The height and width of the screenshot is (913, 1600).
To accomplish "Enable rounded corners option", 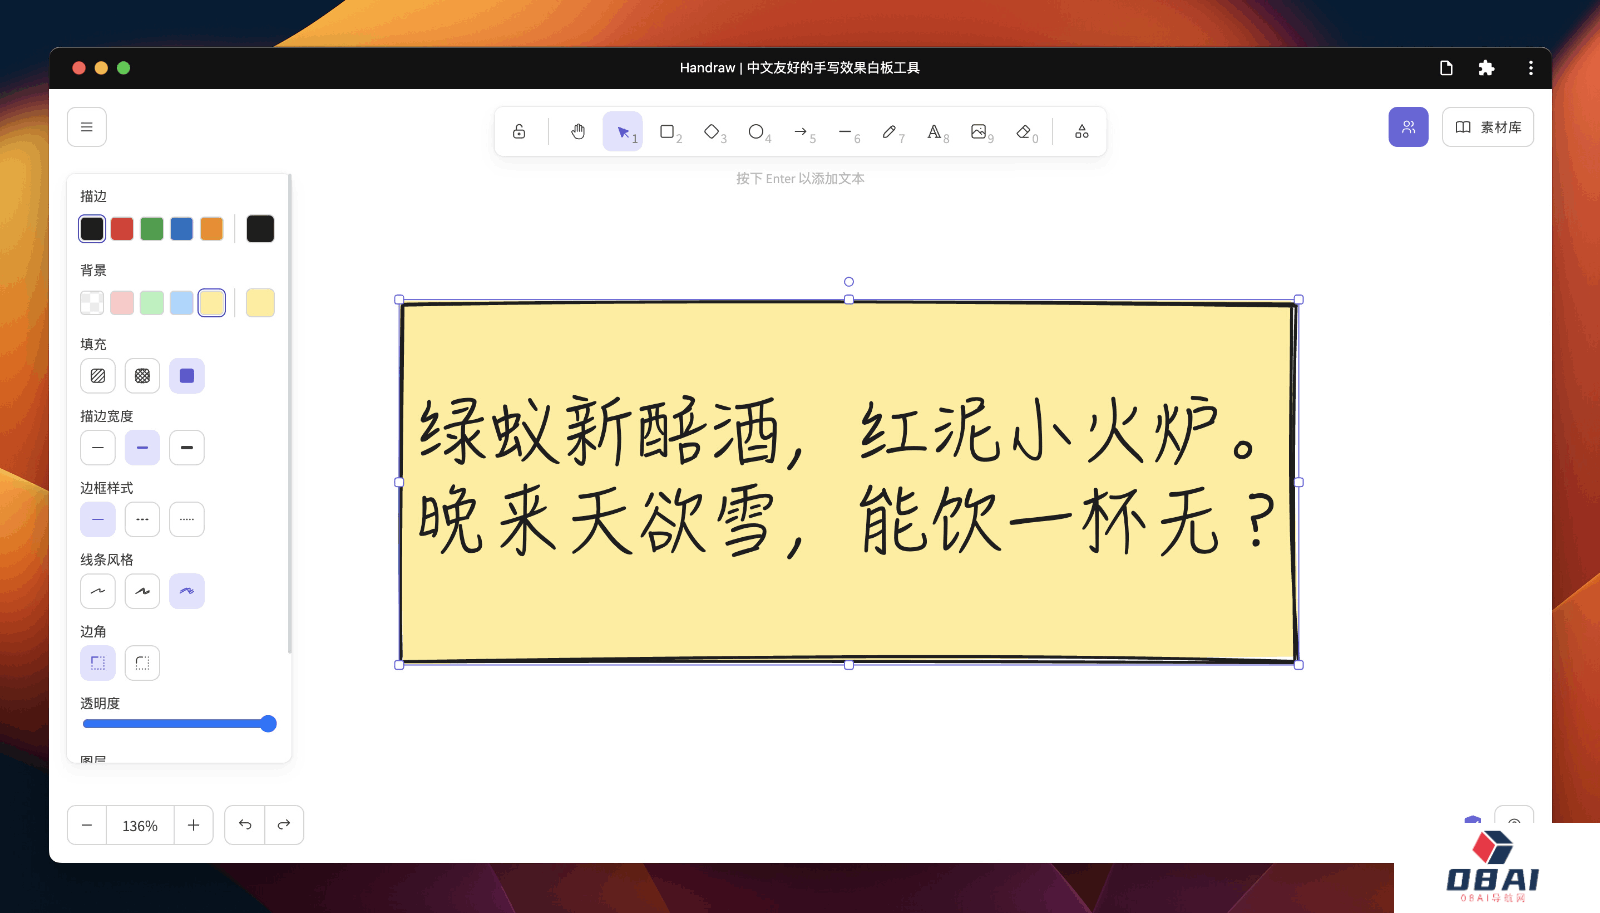I will coord(142,663).
